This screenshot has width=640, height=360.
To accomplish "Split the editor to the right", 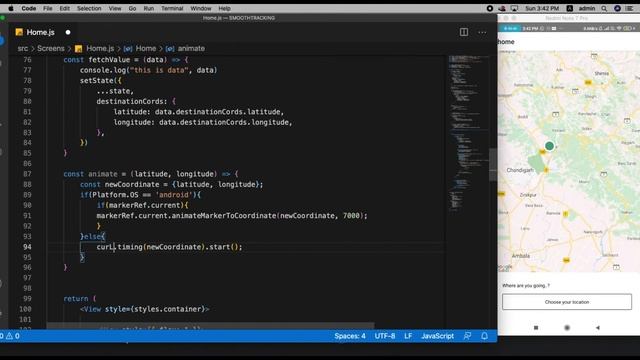I will coord(464,32).
